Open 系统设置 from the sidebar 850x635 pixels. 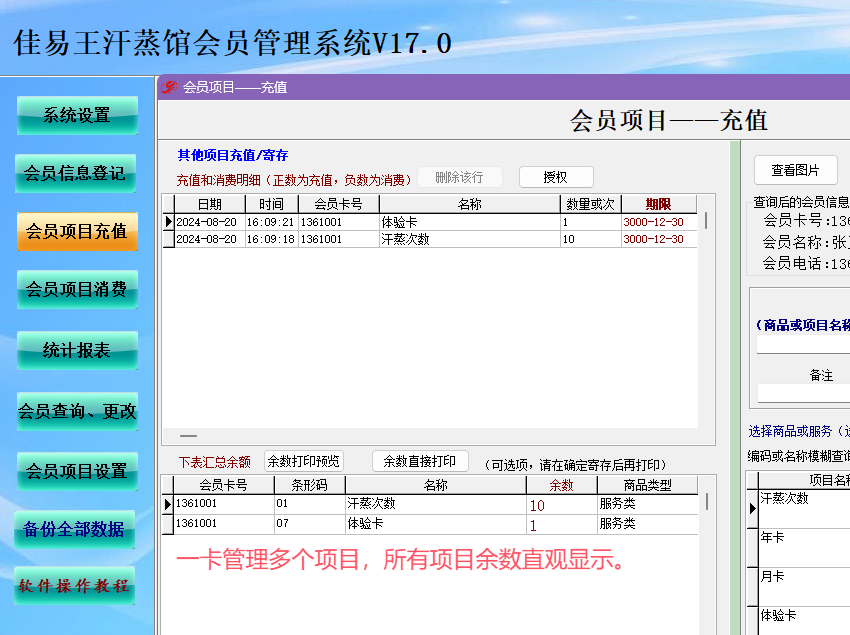pos(77,116)
